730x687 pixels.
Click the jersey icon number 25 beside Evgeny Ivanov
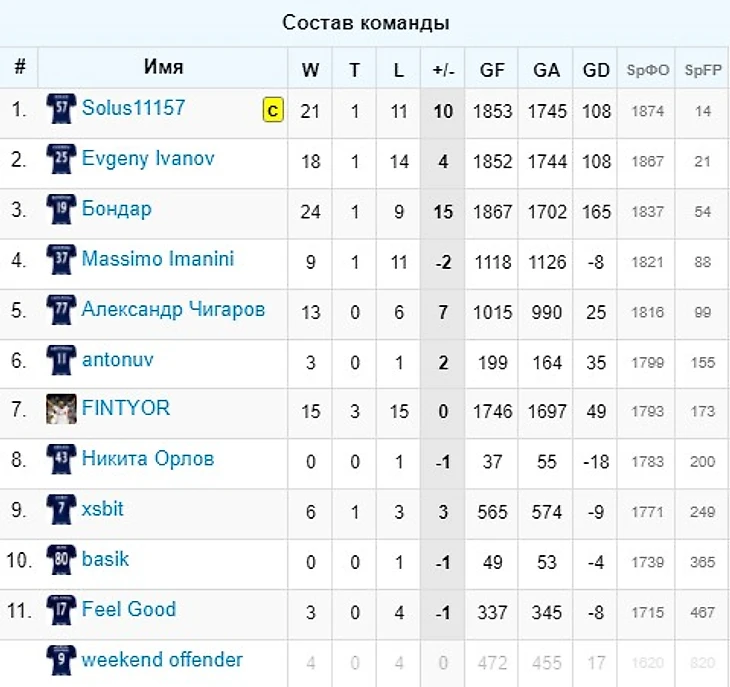click(61, 160)
